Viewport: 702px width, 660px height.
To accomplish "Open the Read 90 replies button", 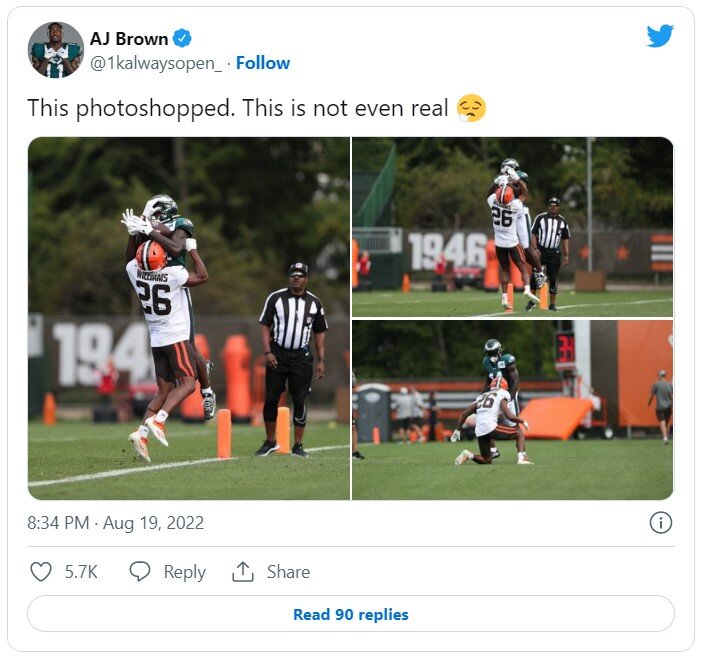I will [351, 614].
